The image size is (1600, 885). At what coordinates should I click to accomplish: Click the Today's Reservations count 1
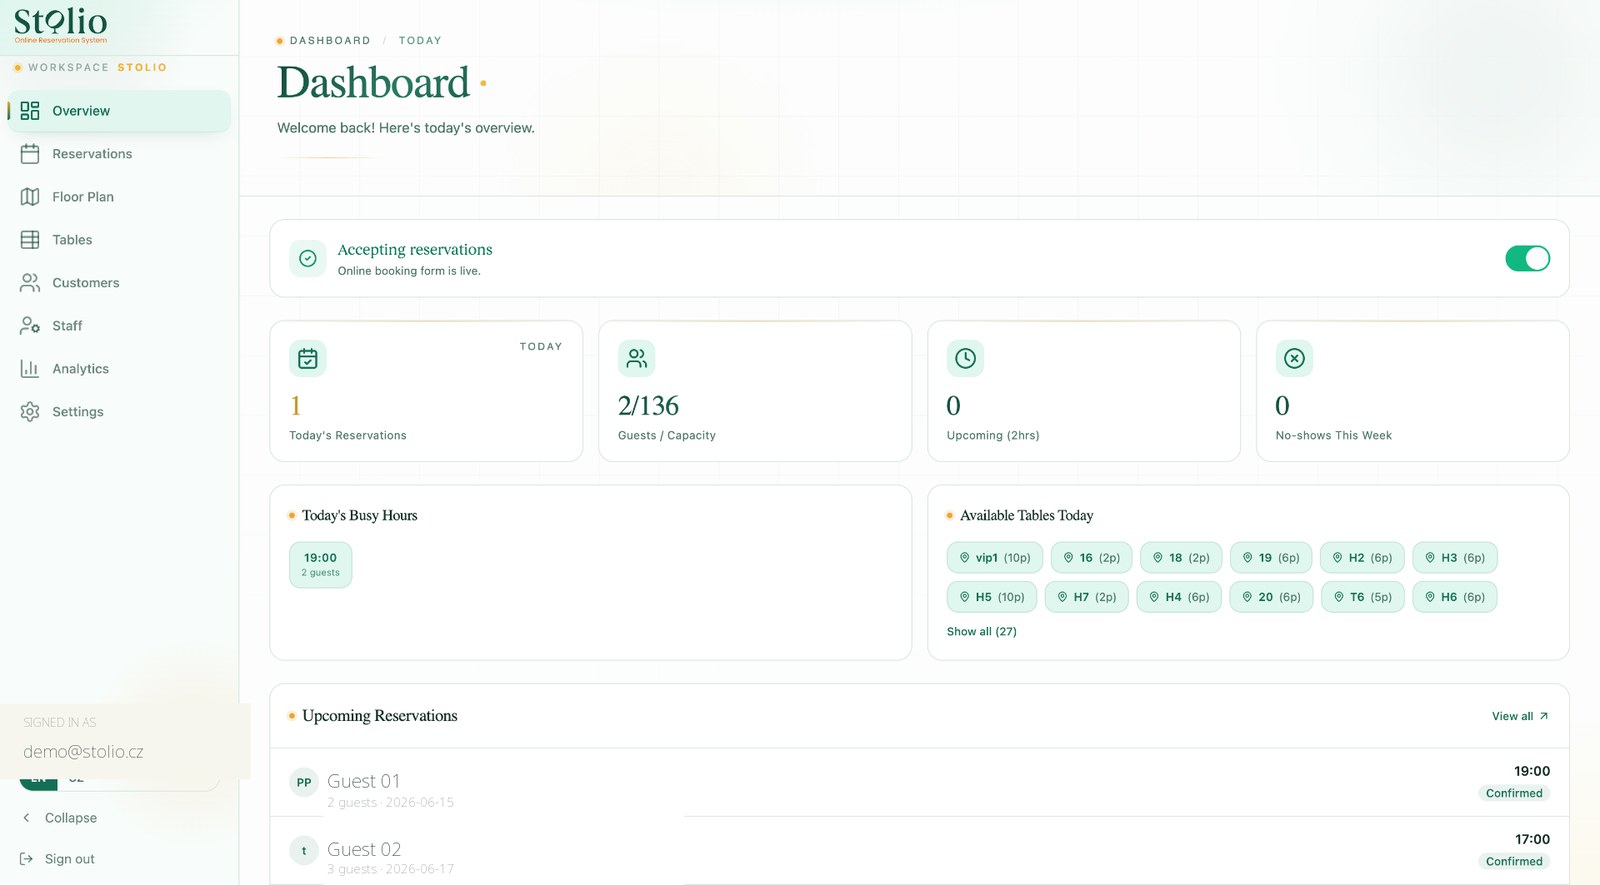click(x=296, y=406)
